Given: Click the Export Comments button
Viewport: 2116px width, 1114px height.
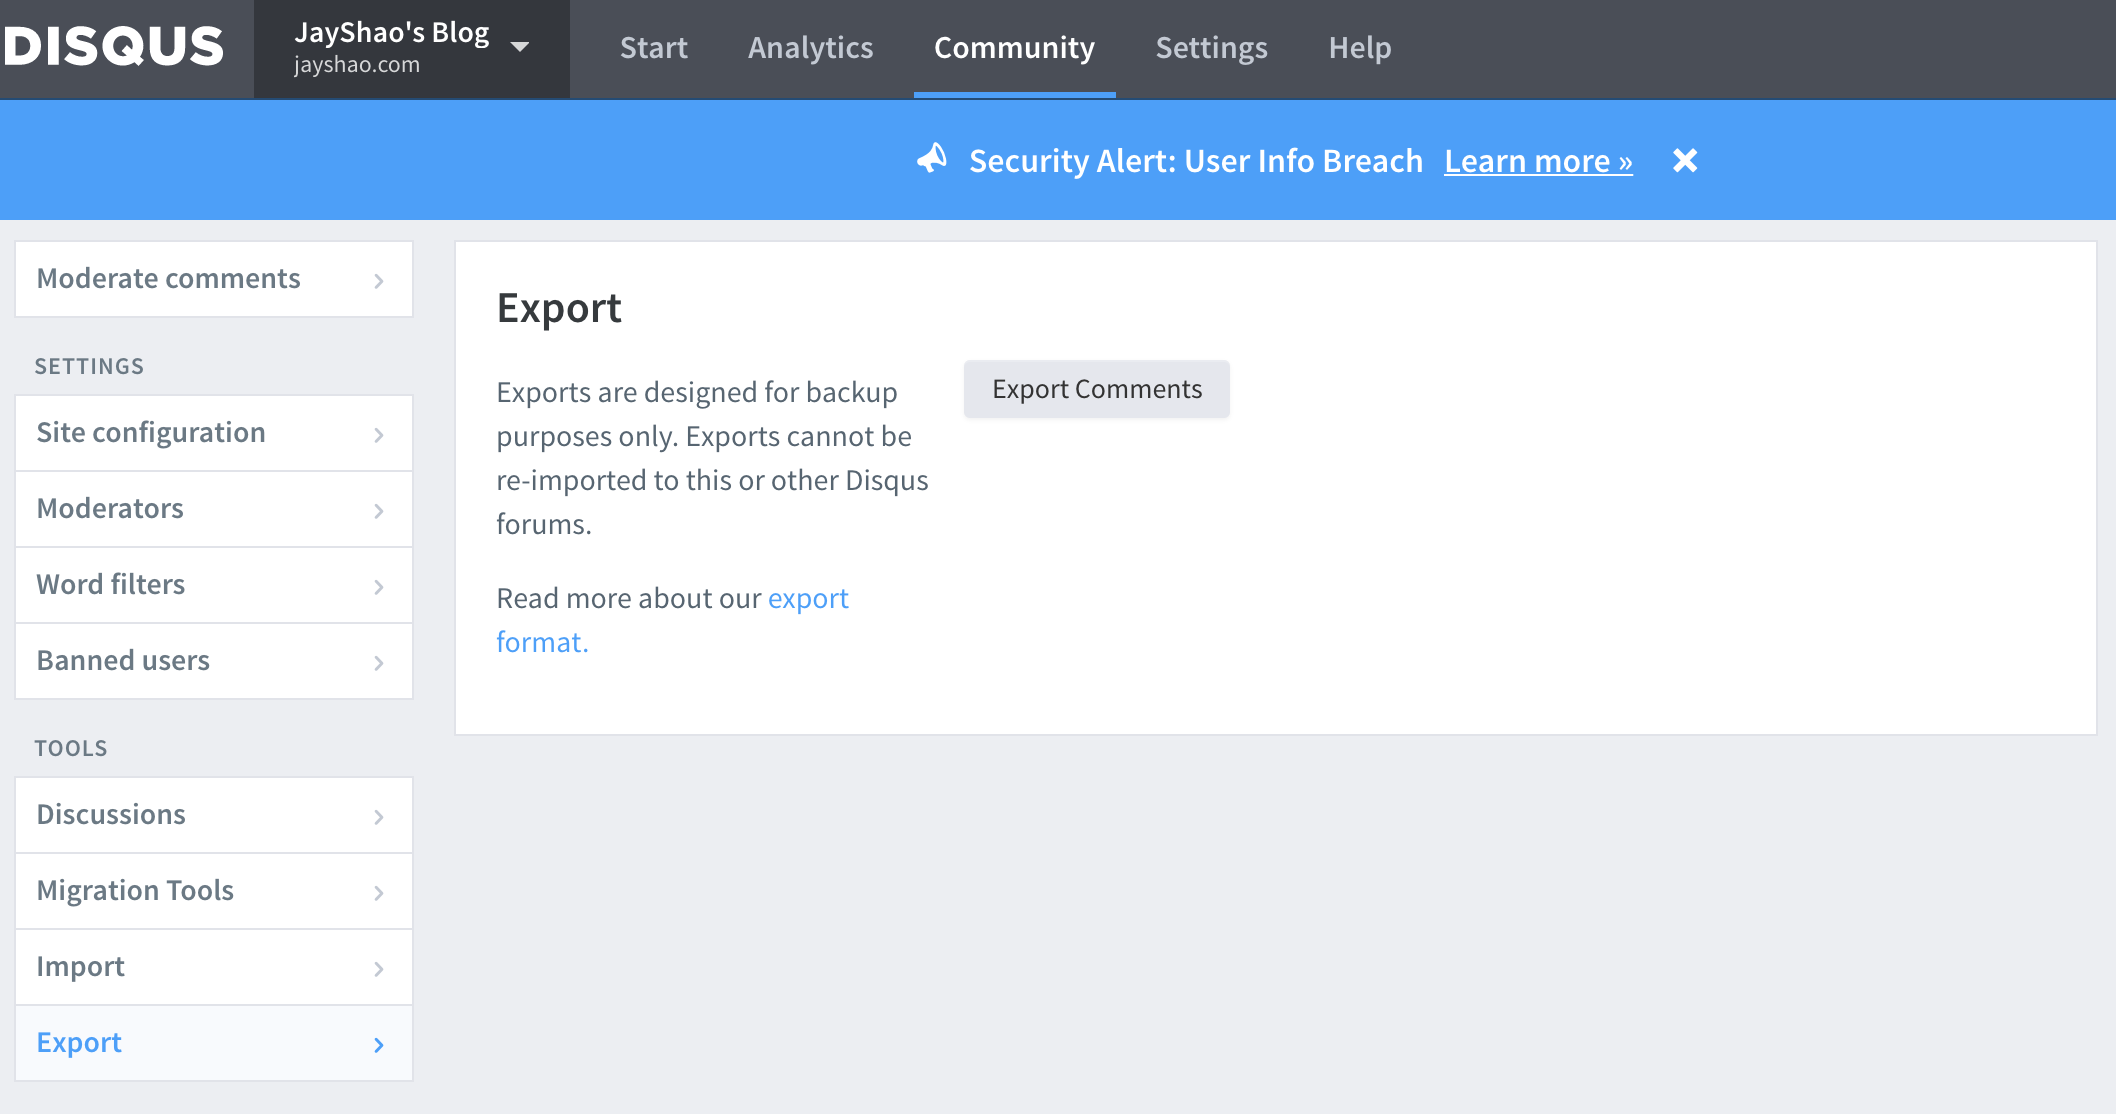Looking at the screenshot, I should click(1096, 389).
